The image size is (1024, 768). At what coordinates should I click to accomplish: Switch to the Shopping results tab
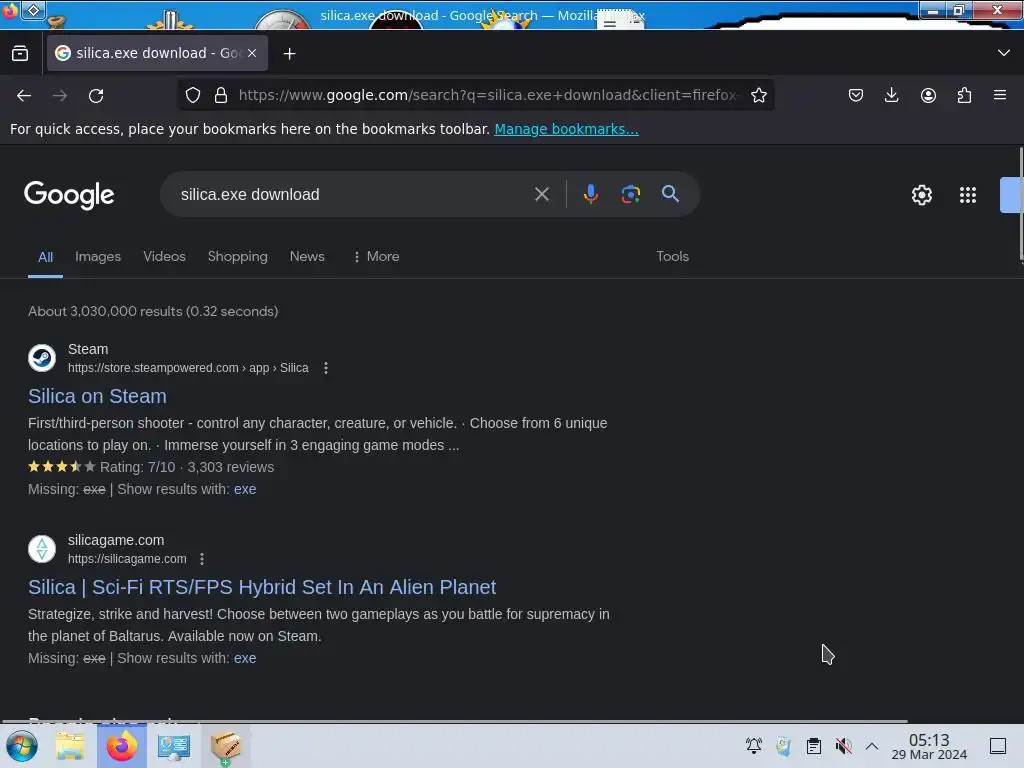pos(238,257)
